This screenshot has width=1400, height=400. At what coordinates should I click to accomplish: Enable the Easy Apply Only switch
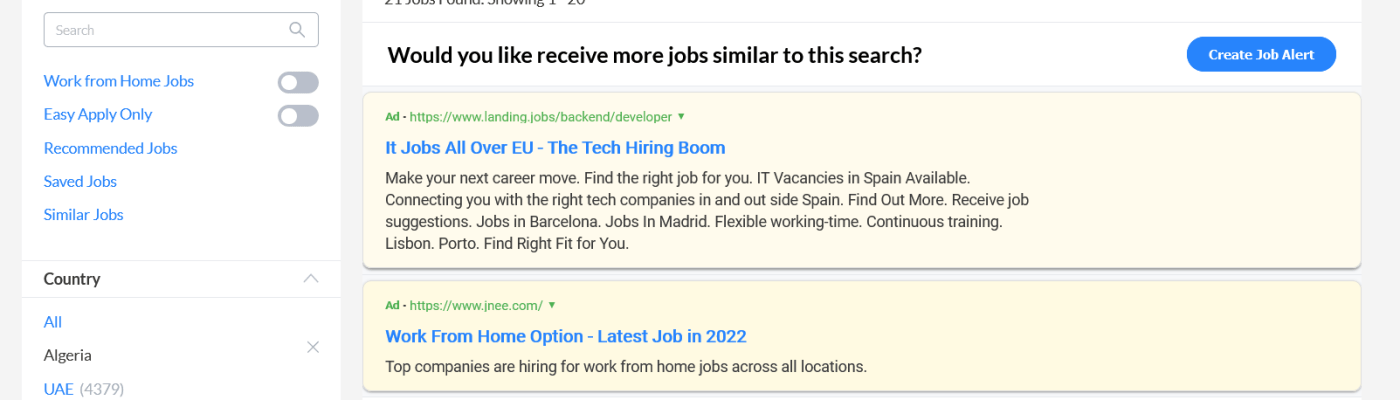(x=298, y=116)
